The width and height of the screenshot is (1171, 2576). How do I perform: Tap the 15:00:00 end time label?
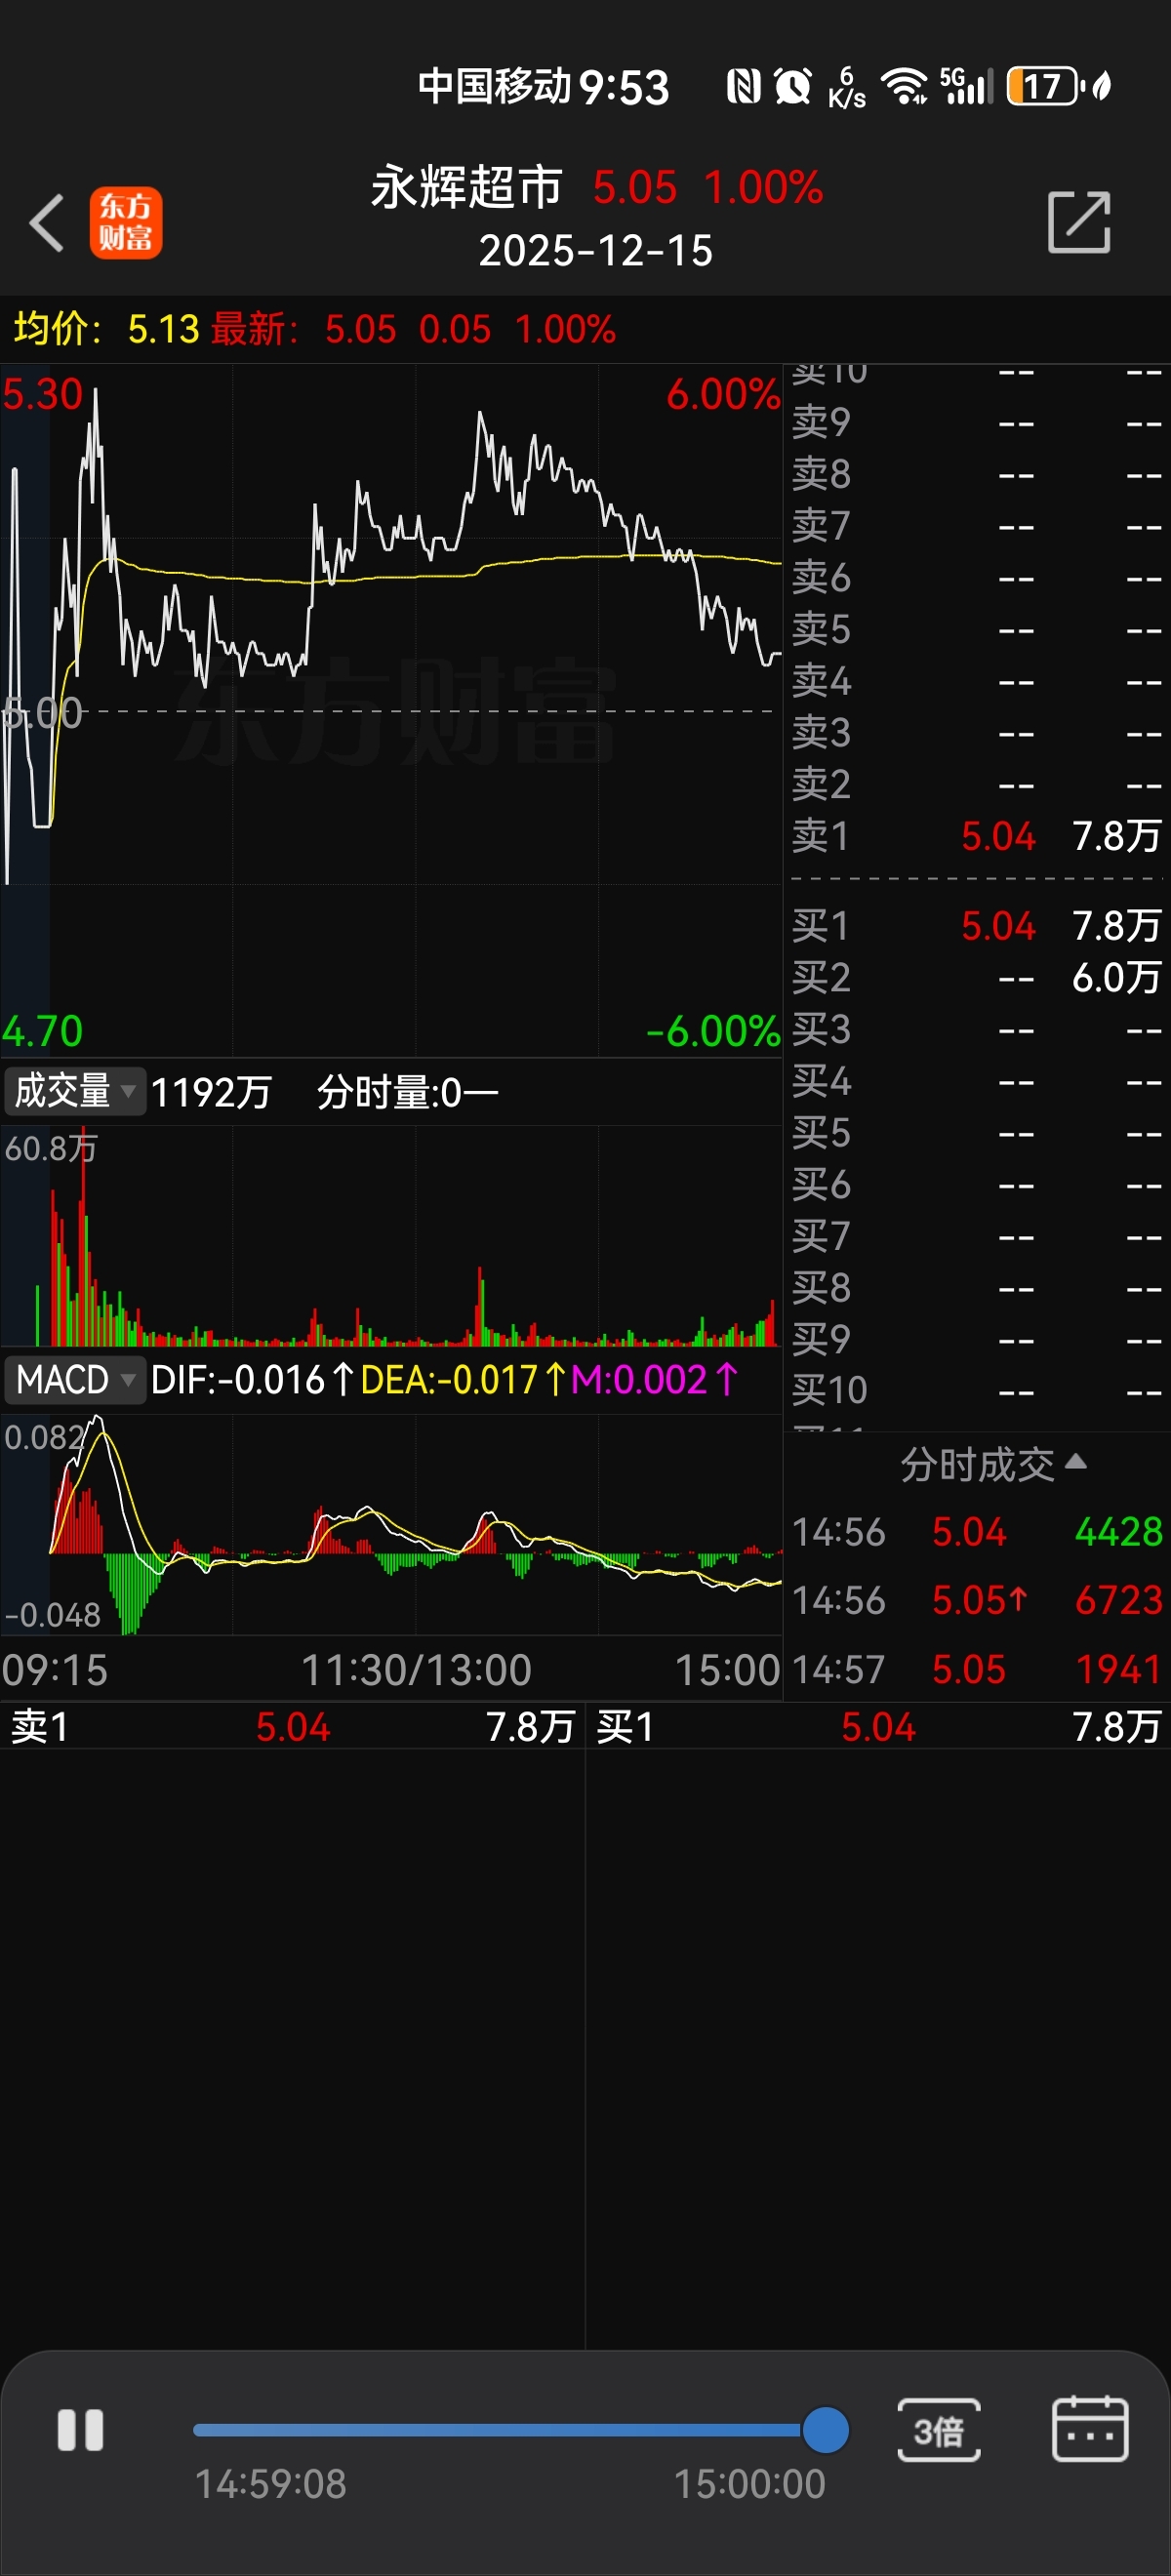(750, 2484)
